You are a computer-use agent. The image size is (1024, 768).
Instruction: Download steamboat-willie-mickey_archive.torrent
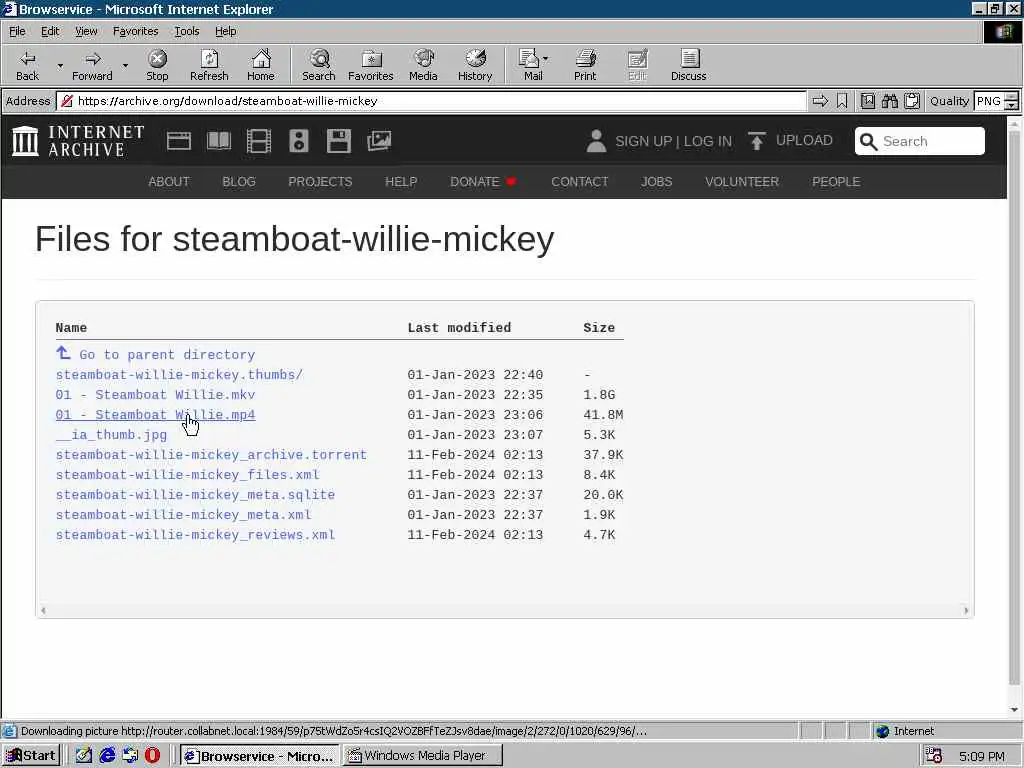tap(211, 455)
